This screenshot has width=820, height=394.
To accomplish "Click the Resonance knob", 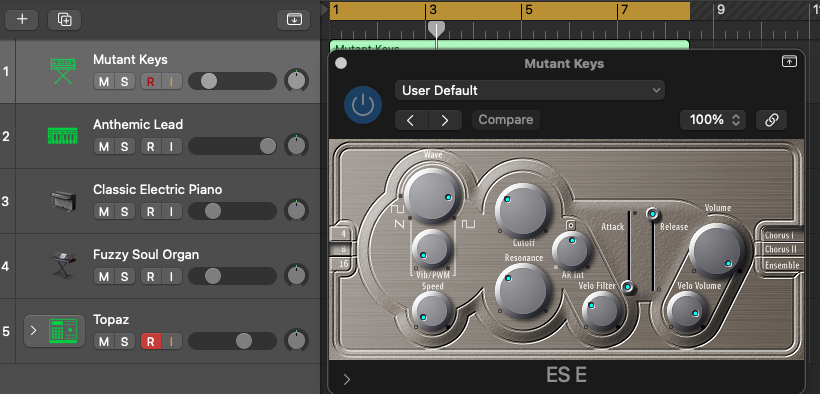I will point(523,291).
